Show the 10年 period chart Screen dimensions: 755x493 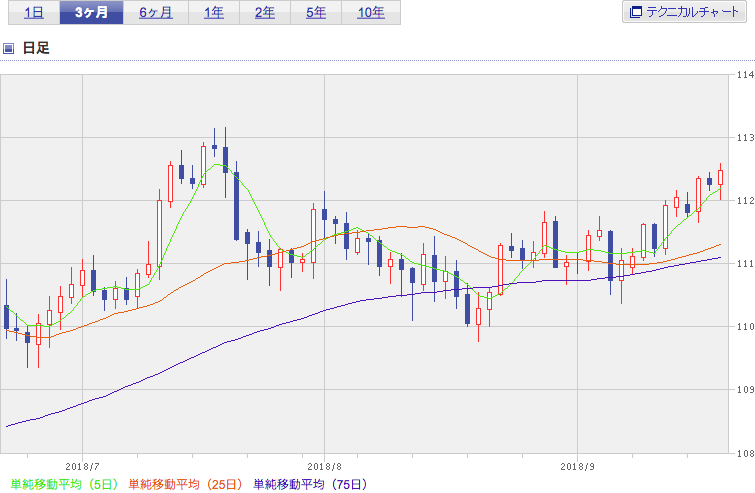pyautogui.click(x=371, y=13)
